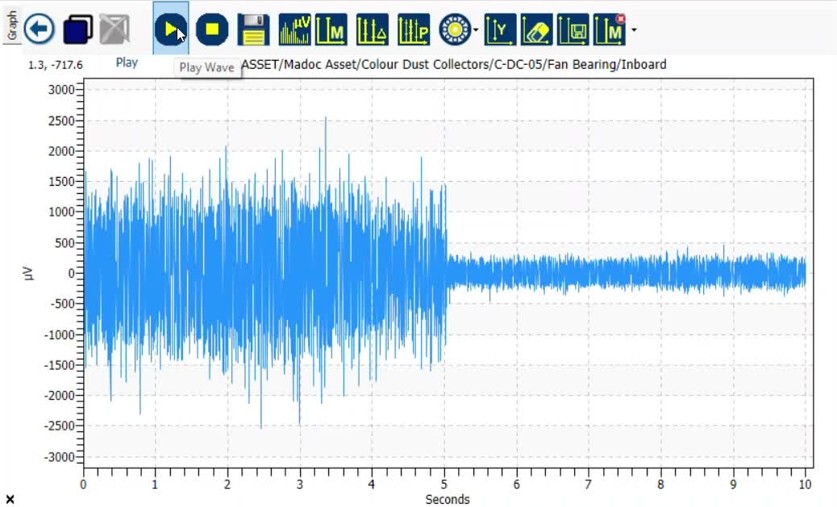Click the Seconds x-axis label
837x507 pixels.
pyautogui.click(x=447, y=499)
